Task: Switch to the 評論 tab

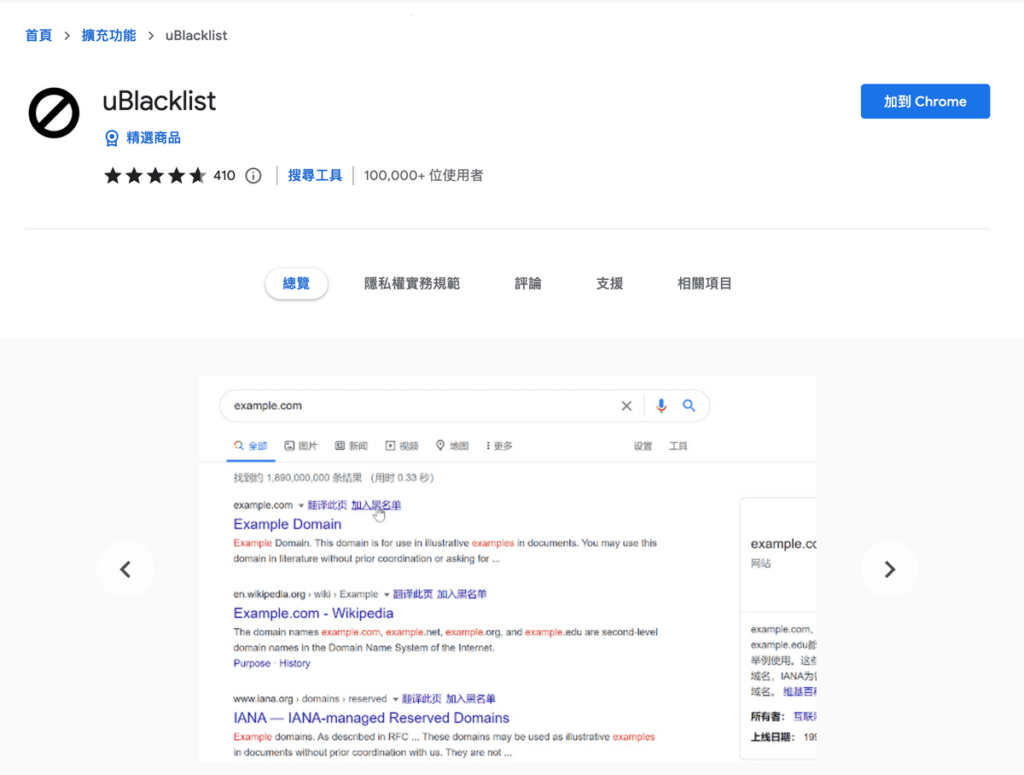Action: (x=528, y=283)
